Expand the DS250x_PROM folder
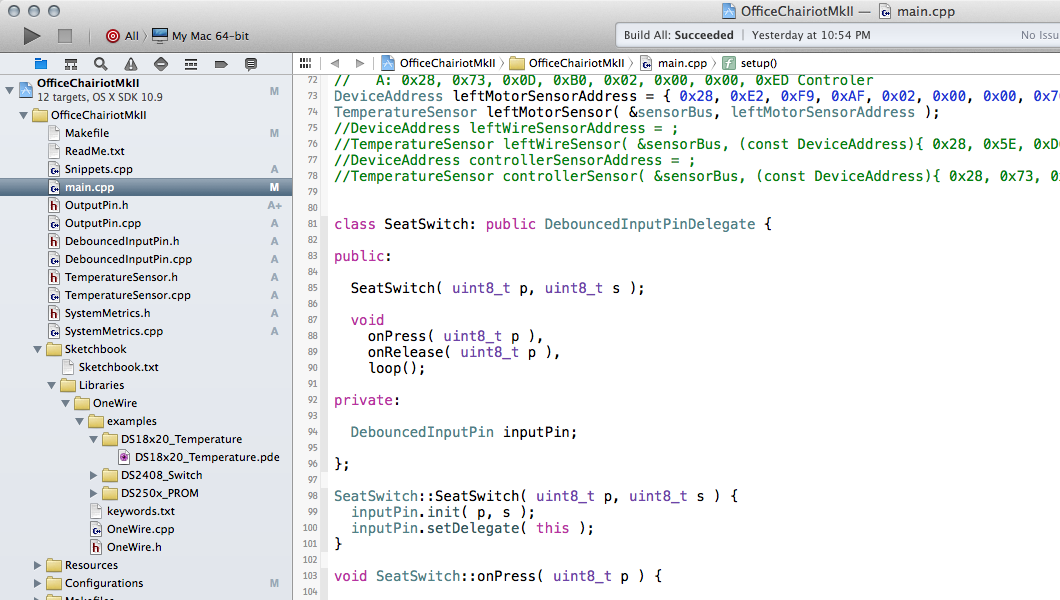Viewport: 1060px width, 600px height. 94,493
